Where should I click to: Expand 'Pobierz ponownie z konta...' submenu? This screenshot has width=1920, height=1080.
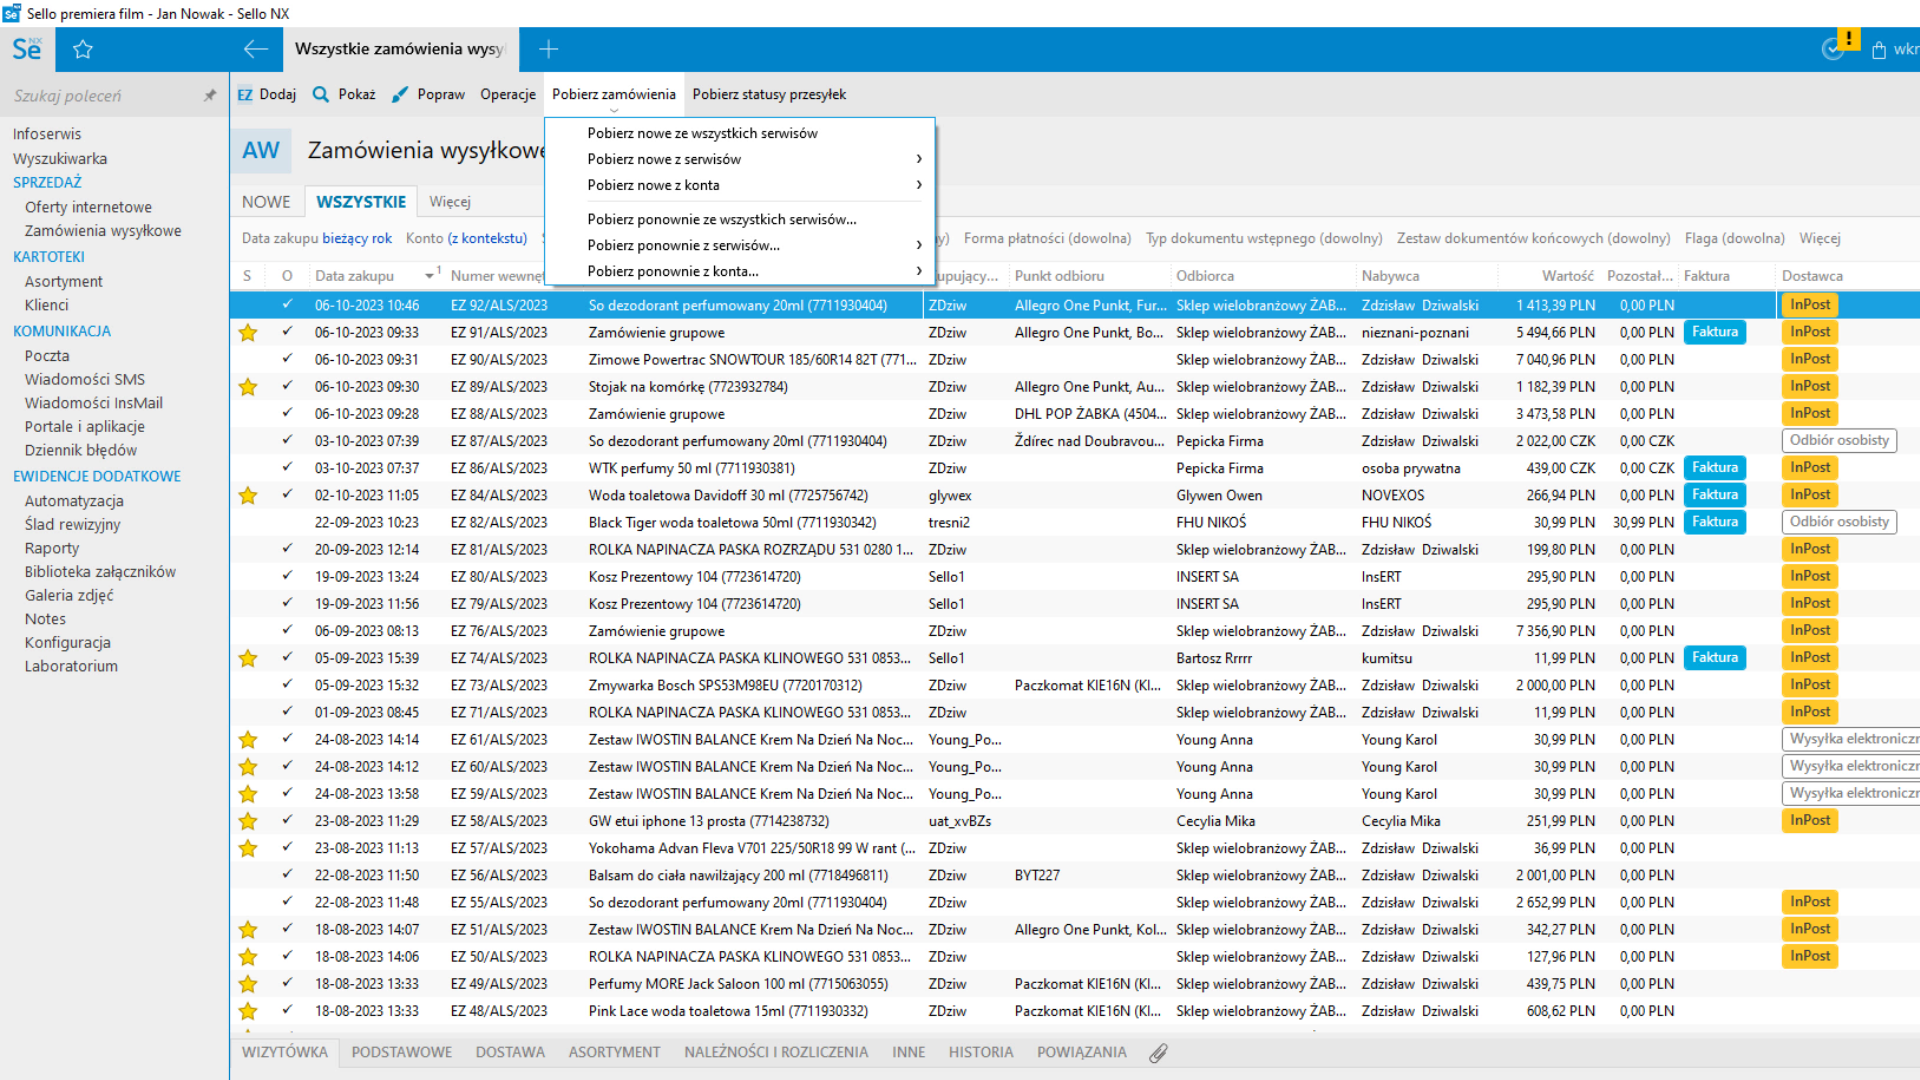[x=740, y=271]
